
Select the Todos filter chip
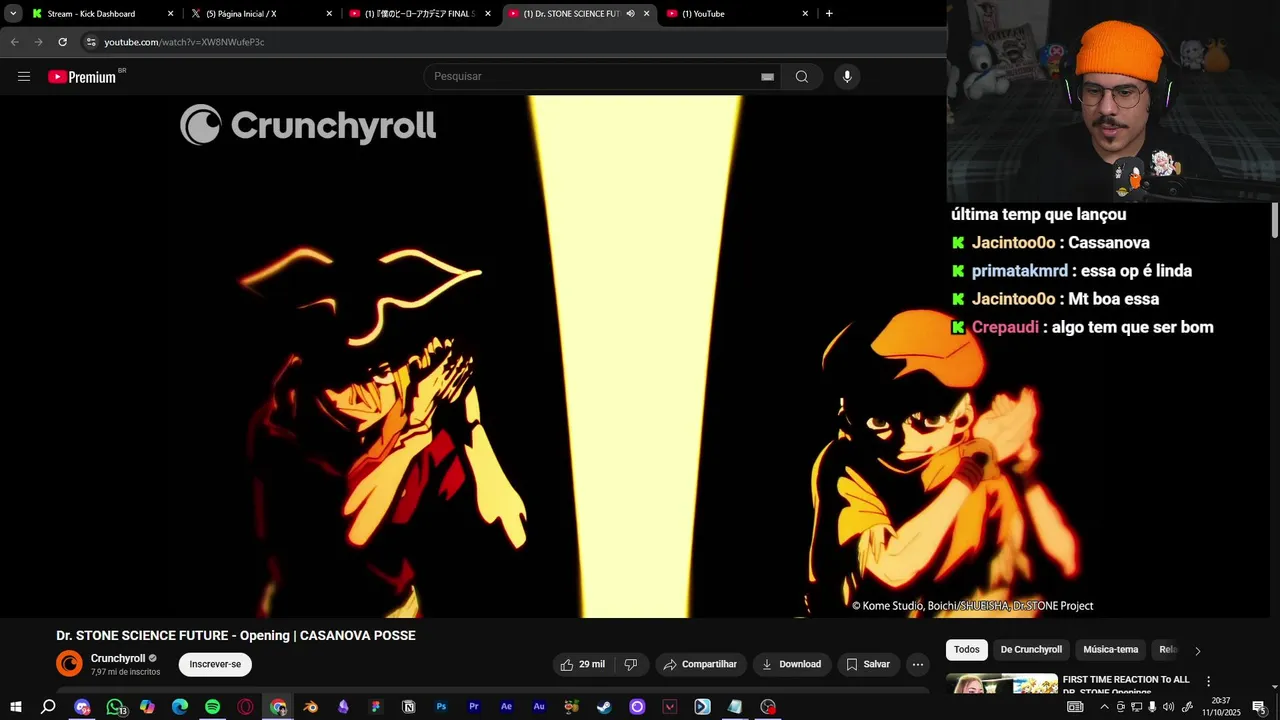tap(967, 650)
